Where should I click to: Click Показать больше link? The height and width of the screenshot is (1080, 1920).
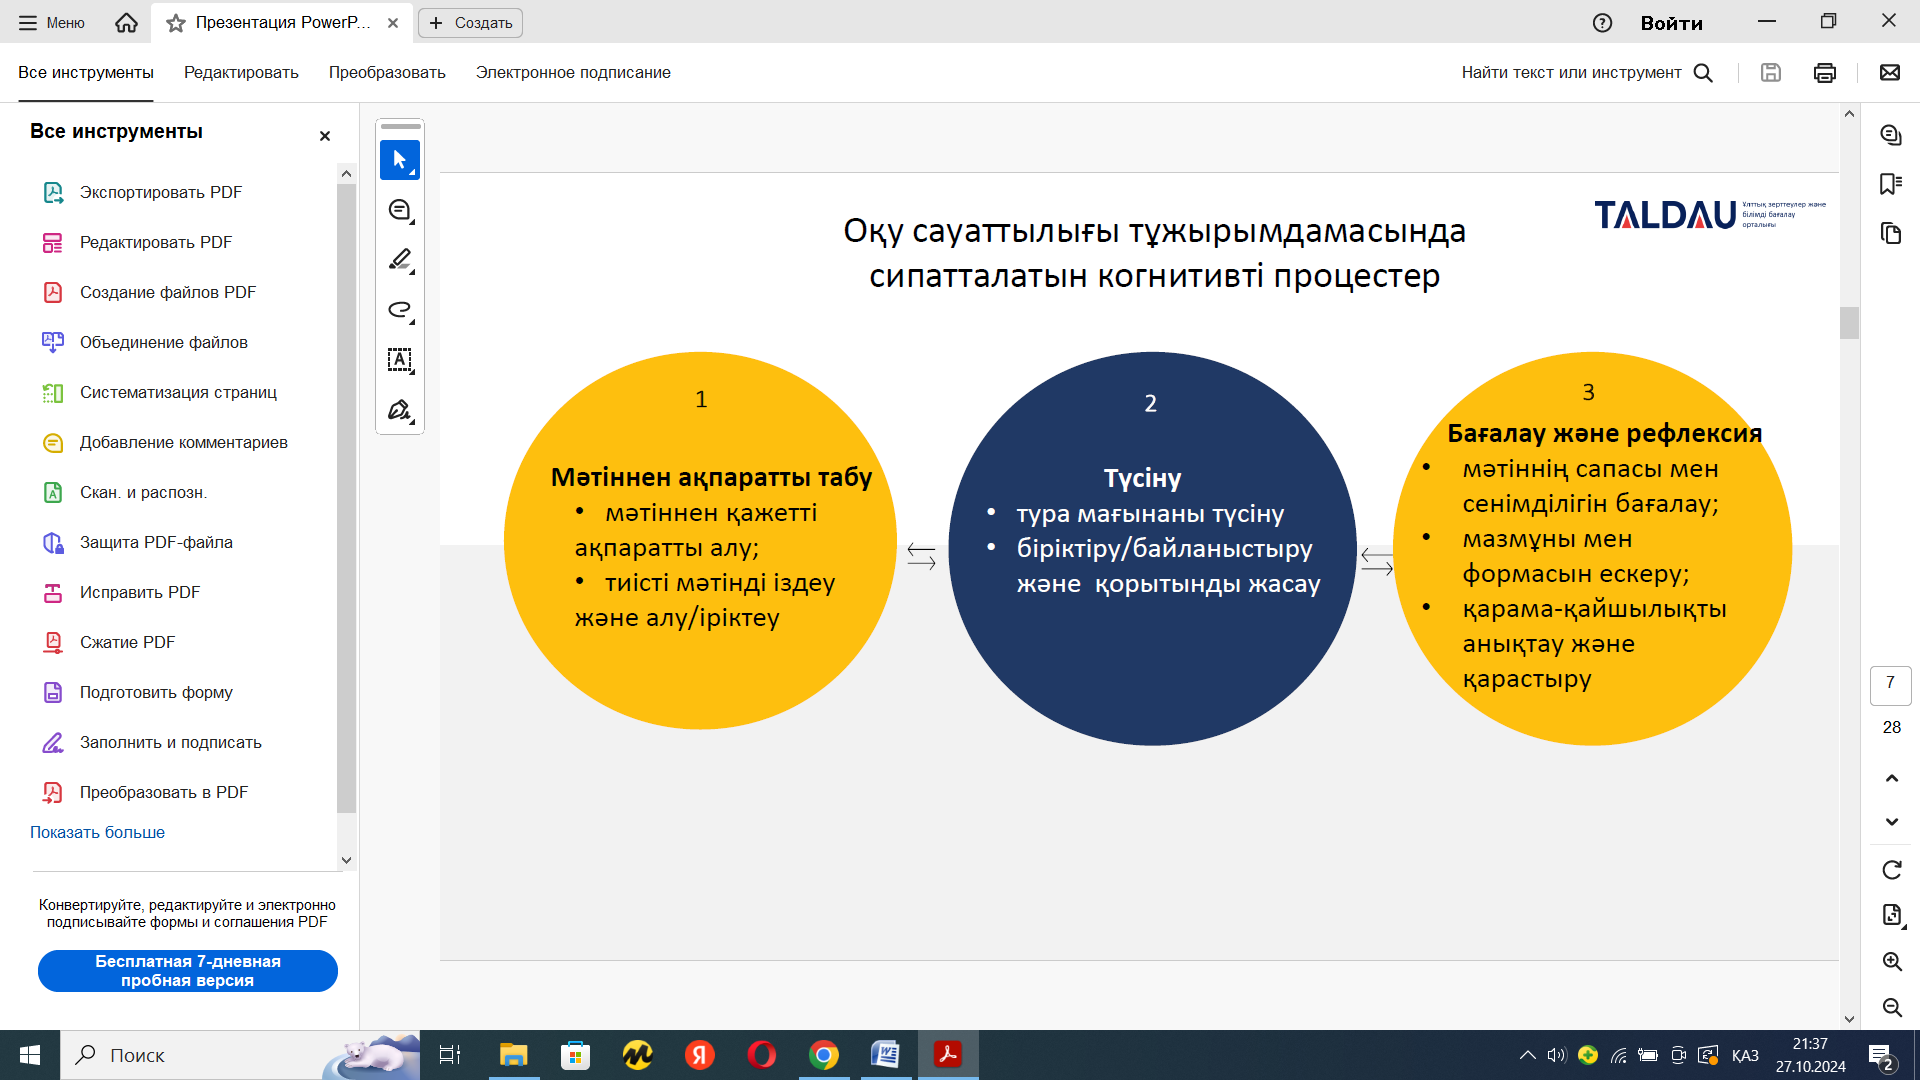(97, 832)
